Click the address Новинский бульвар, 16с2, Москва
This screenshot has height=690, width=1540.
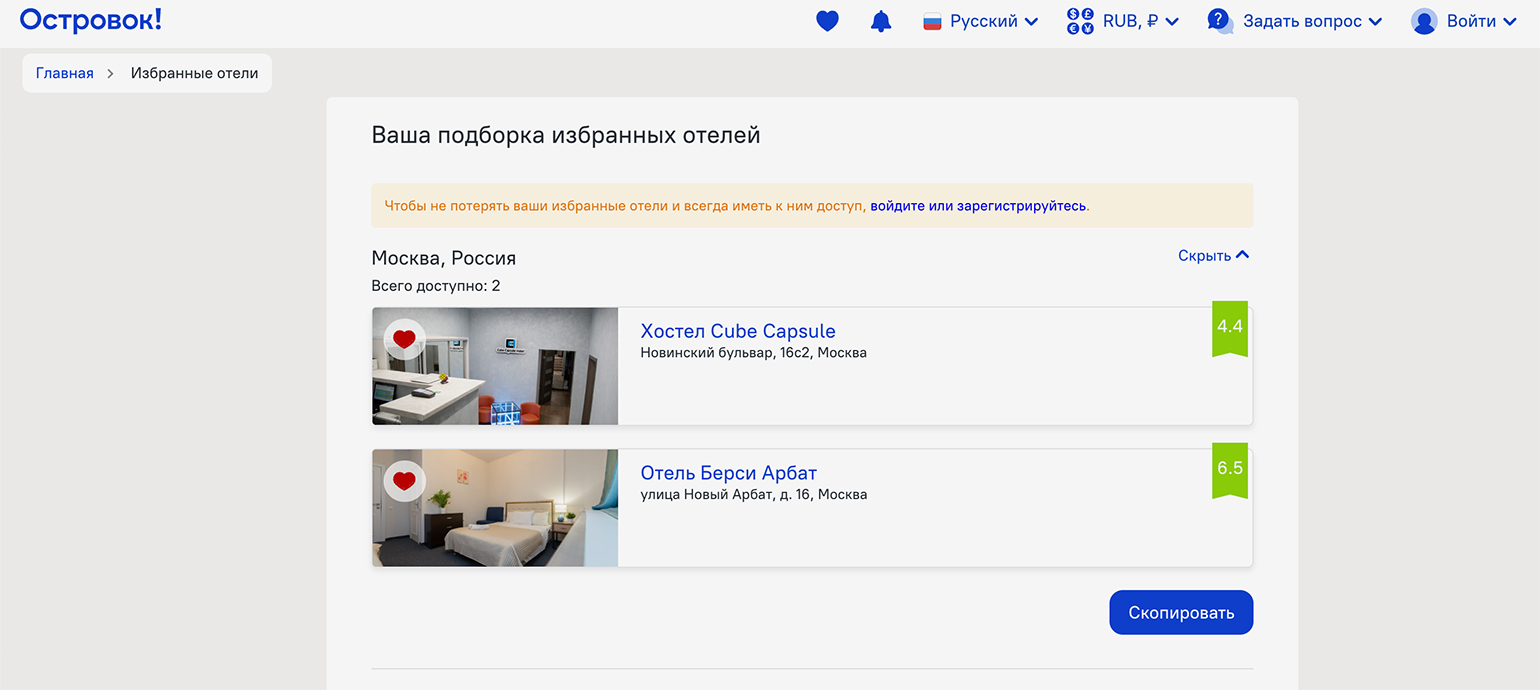[x=754, y=353]
